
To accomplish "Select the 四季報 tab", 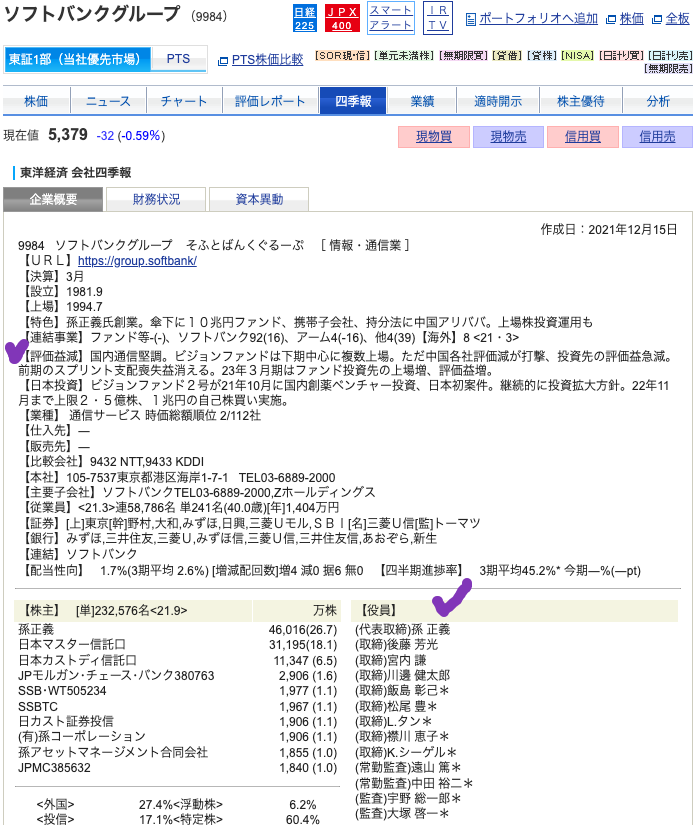I will pyautogui.click(x=353, y=101).
